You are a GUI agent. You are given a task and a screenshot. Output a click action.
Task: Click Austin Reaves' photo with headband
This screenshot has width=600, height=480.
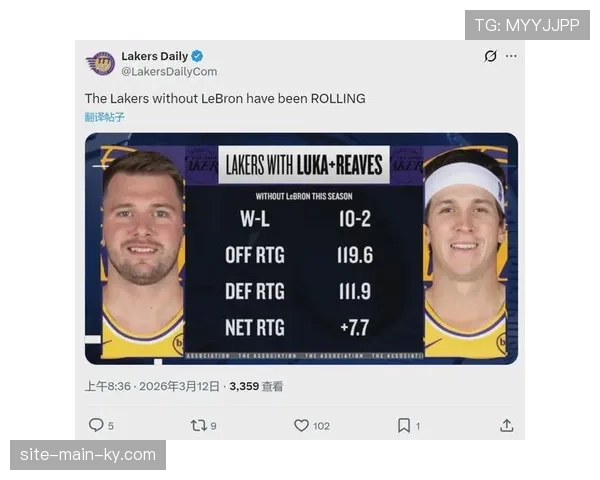(x=464, y=250)
